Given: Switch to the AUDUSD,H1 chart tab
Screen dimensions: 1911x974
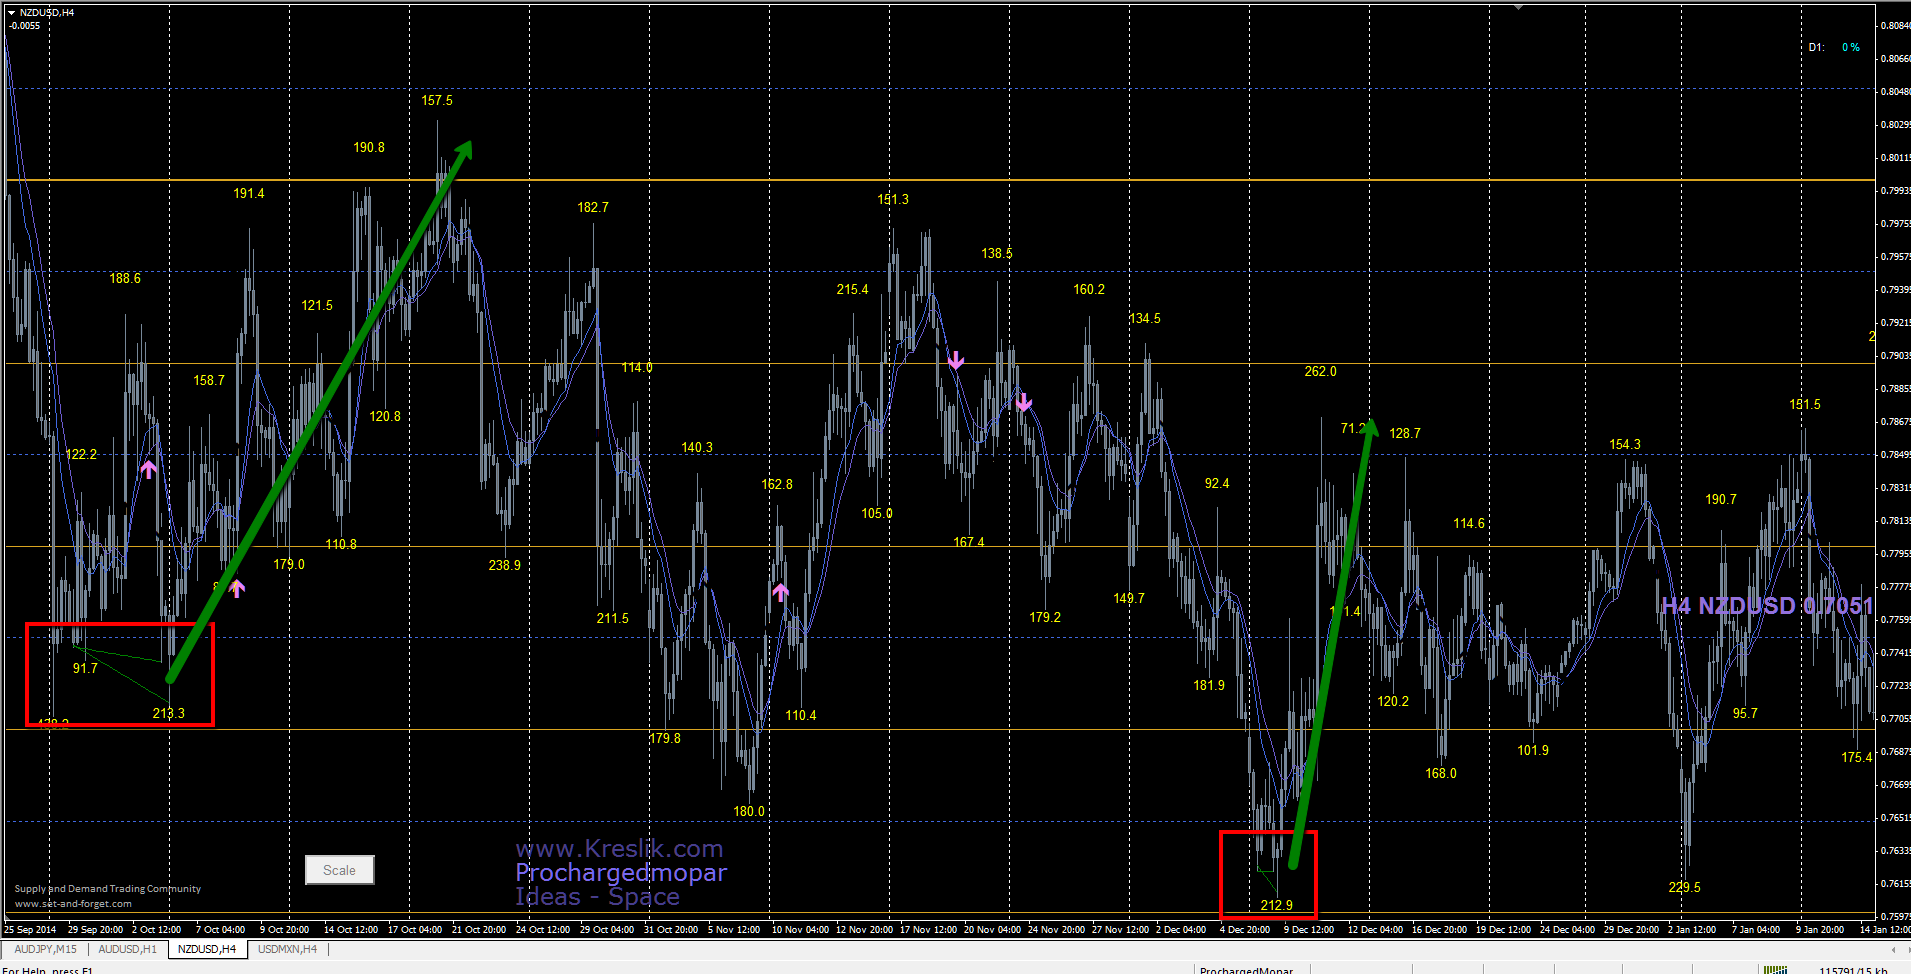Looking at the screenshot, I should point(127,949).
